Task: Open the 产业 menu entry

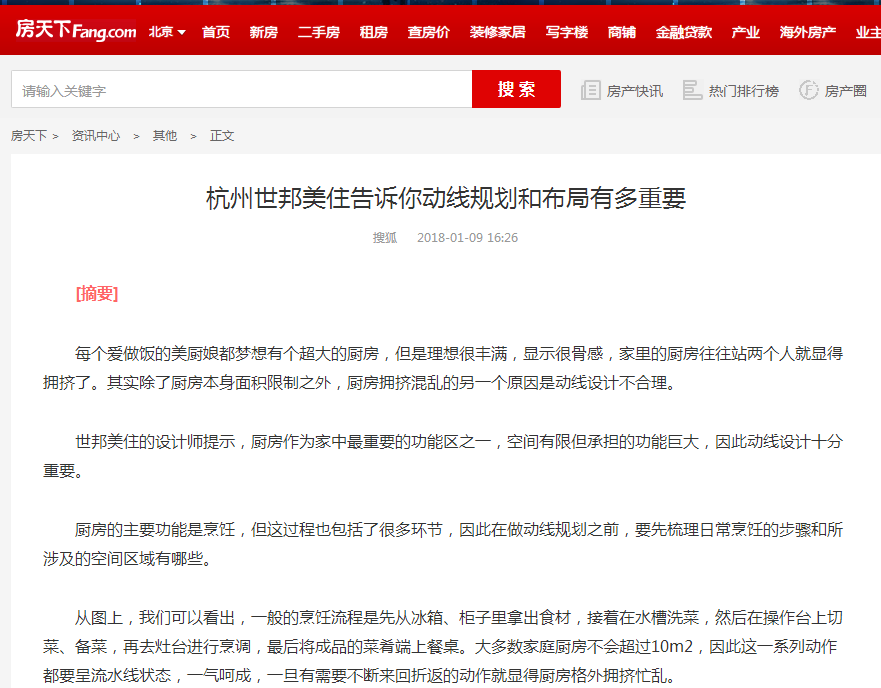Action: point(746,32)
